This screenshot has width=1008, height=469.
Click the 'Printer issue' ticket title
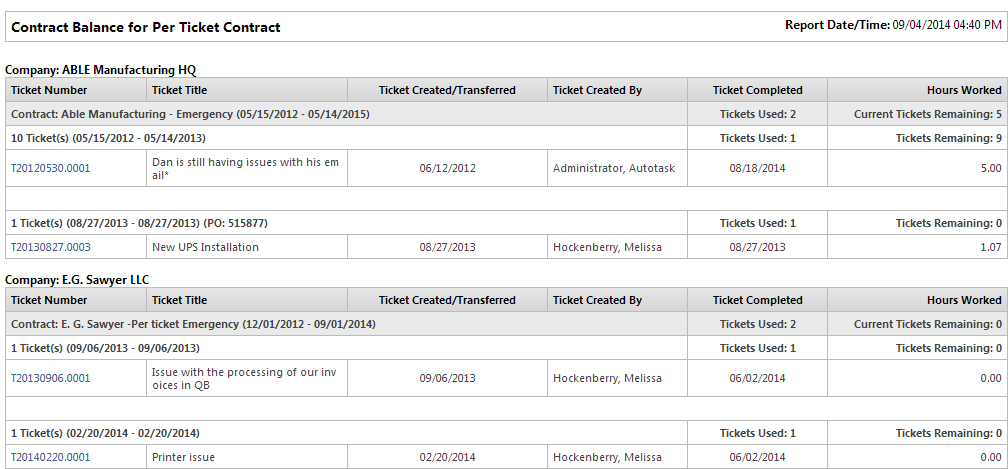pyautogui.click(x=183, y=457)
